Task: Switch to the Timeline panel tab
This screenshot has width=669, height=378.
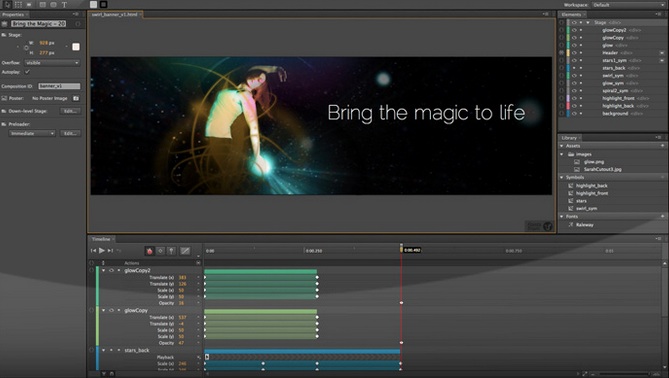Action: click(101, 239)
